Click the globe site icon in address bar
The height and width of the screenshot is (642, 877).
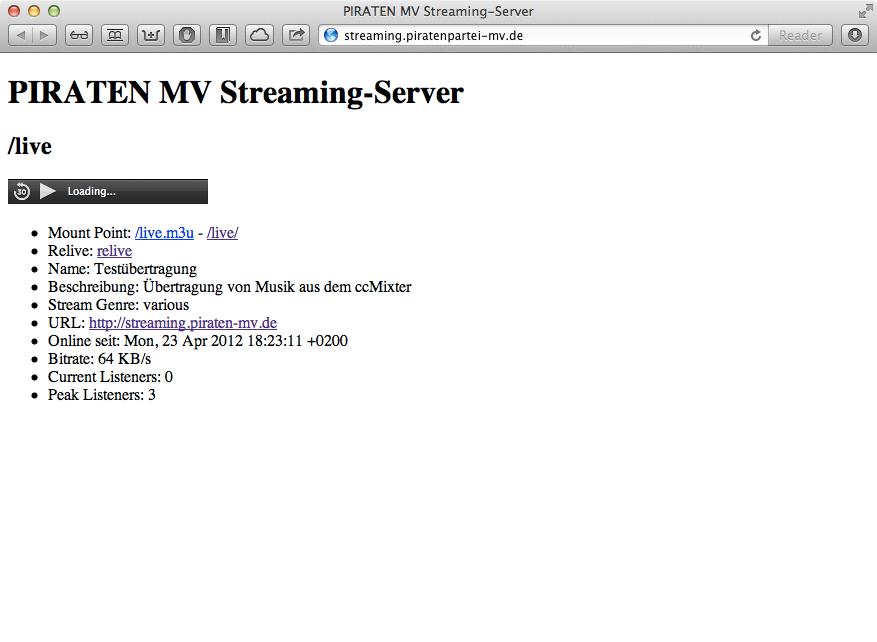331,35
